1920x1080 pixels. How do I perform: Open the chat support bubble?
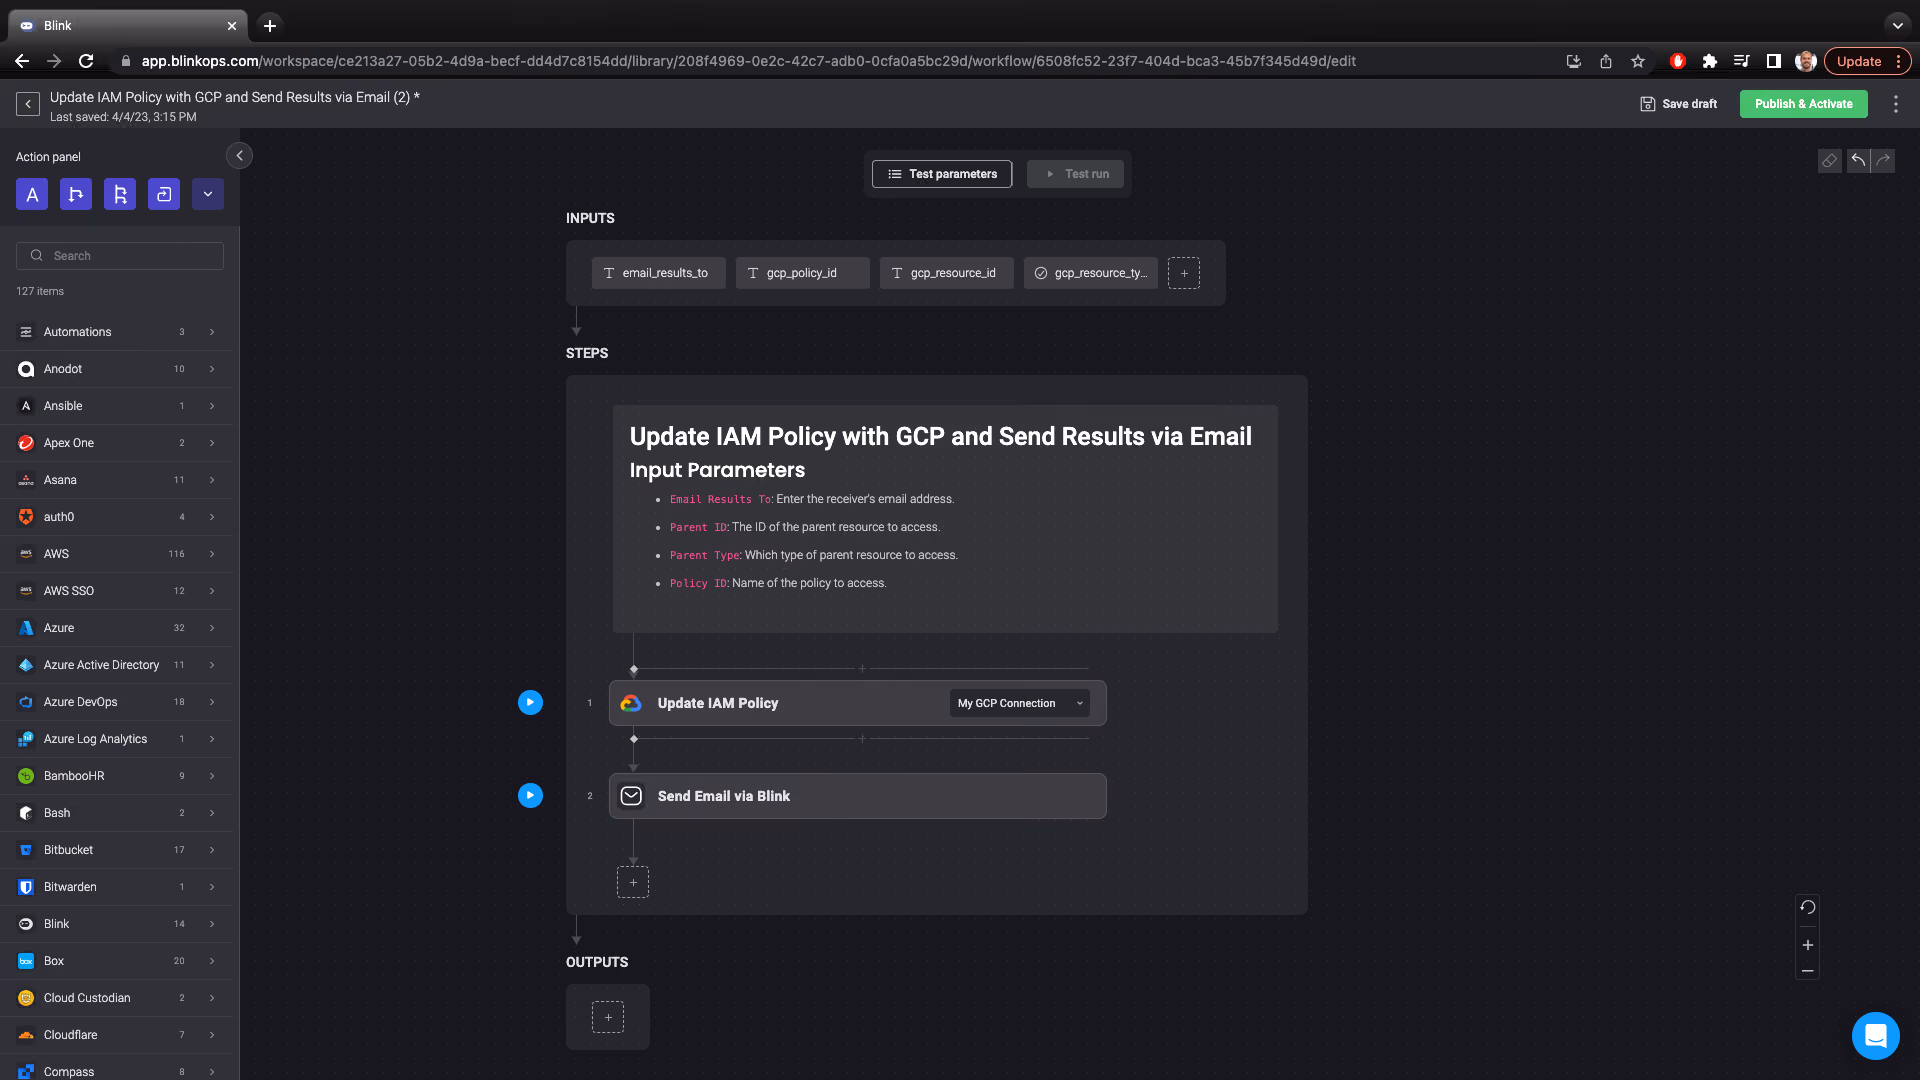pyautogui.click(x=1875, y=1035)
